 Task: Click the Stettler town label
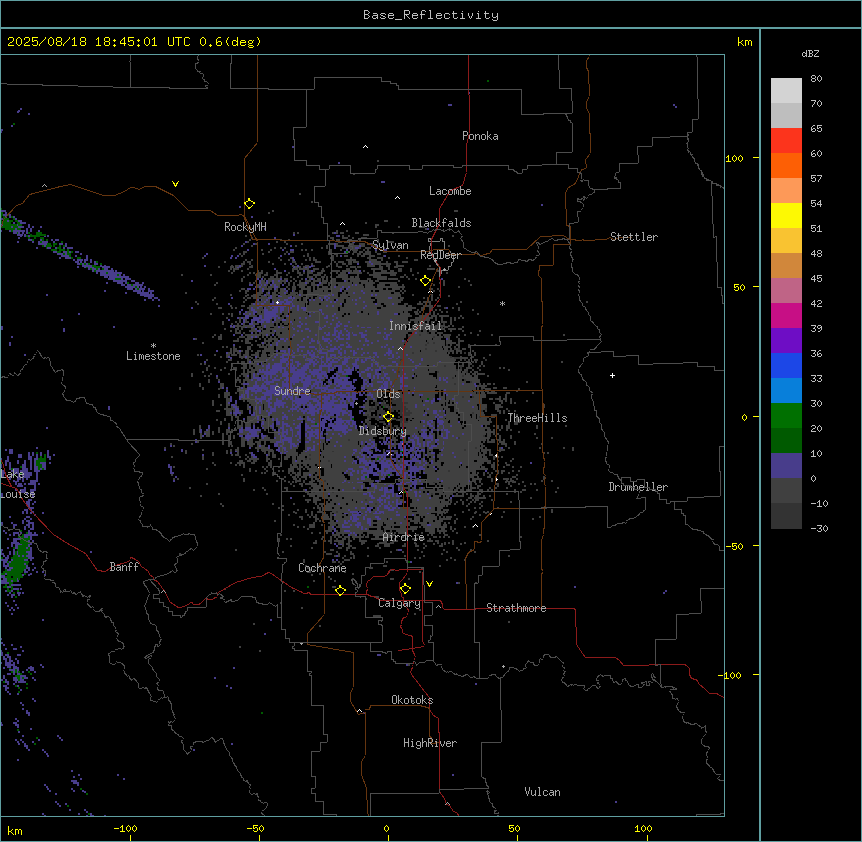pos(634,237)
